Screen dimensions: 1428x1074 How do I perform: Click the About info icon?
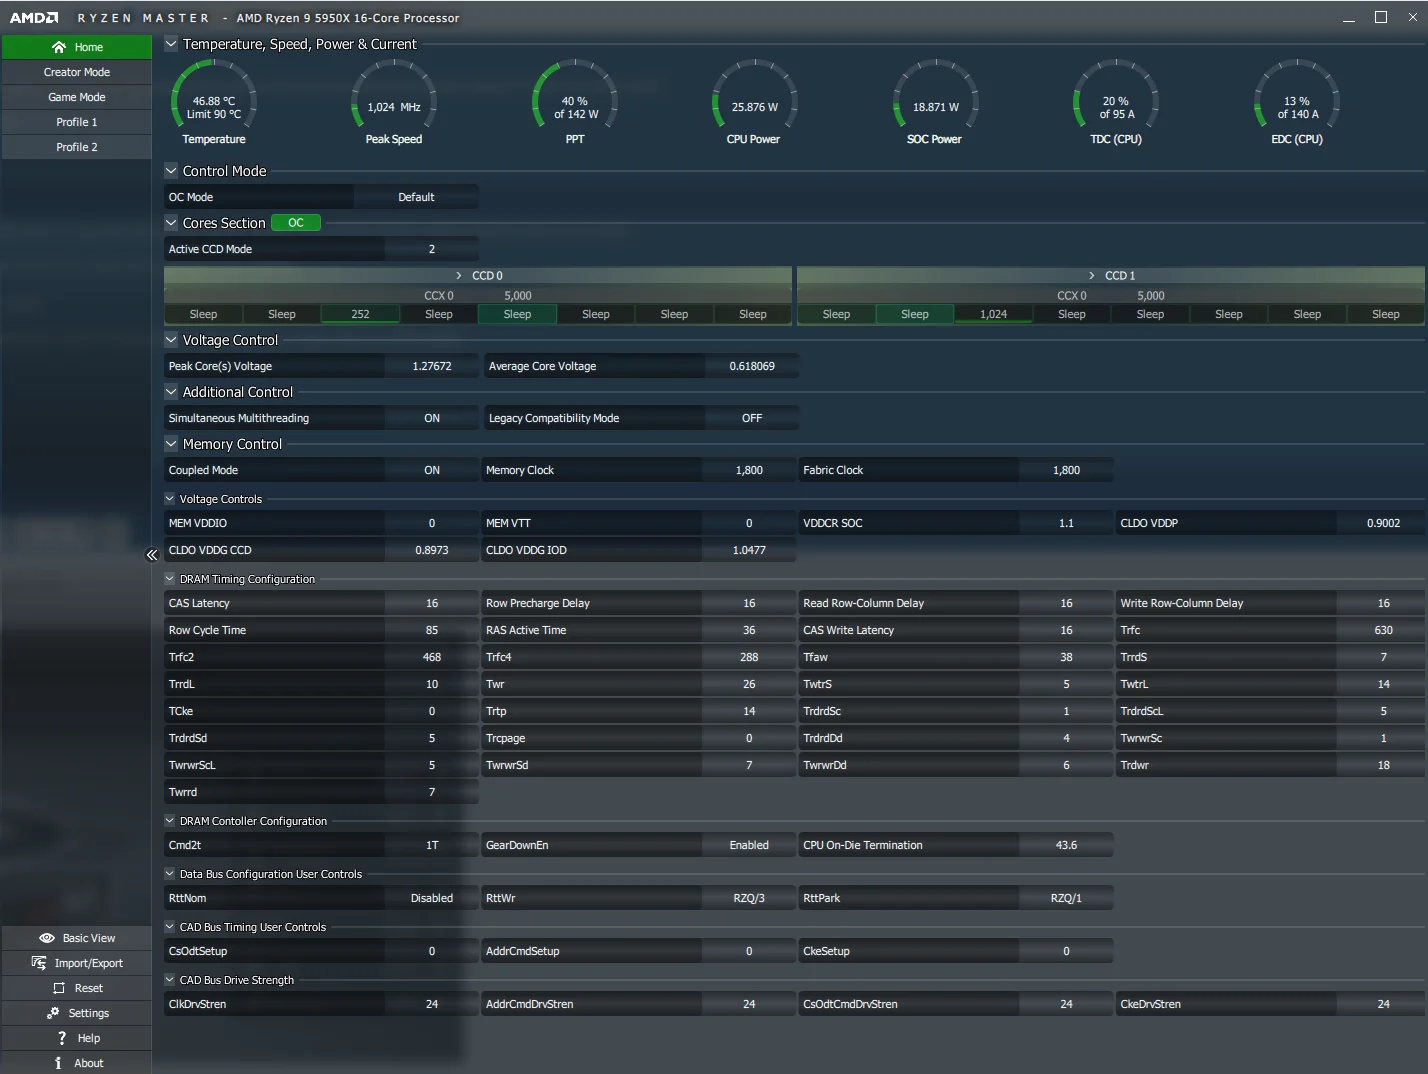tap(58, 1063)
